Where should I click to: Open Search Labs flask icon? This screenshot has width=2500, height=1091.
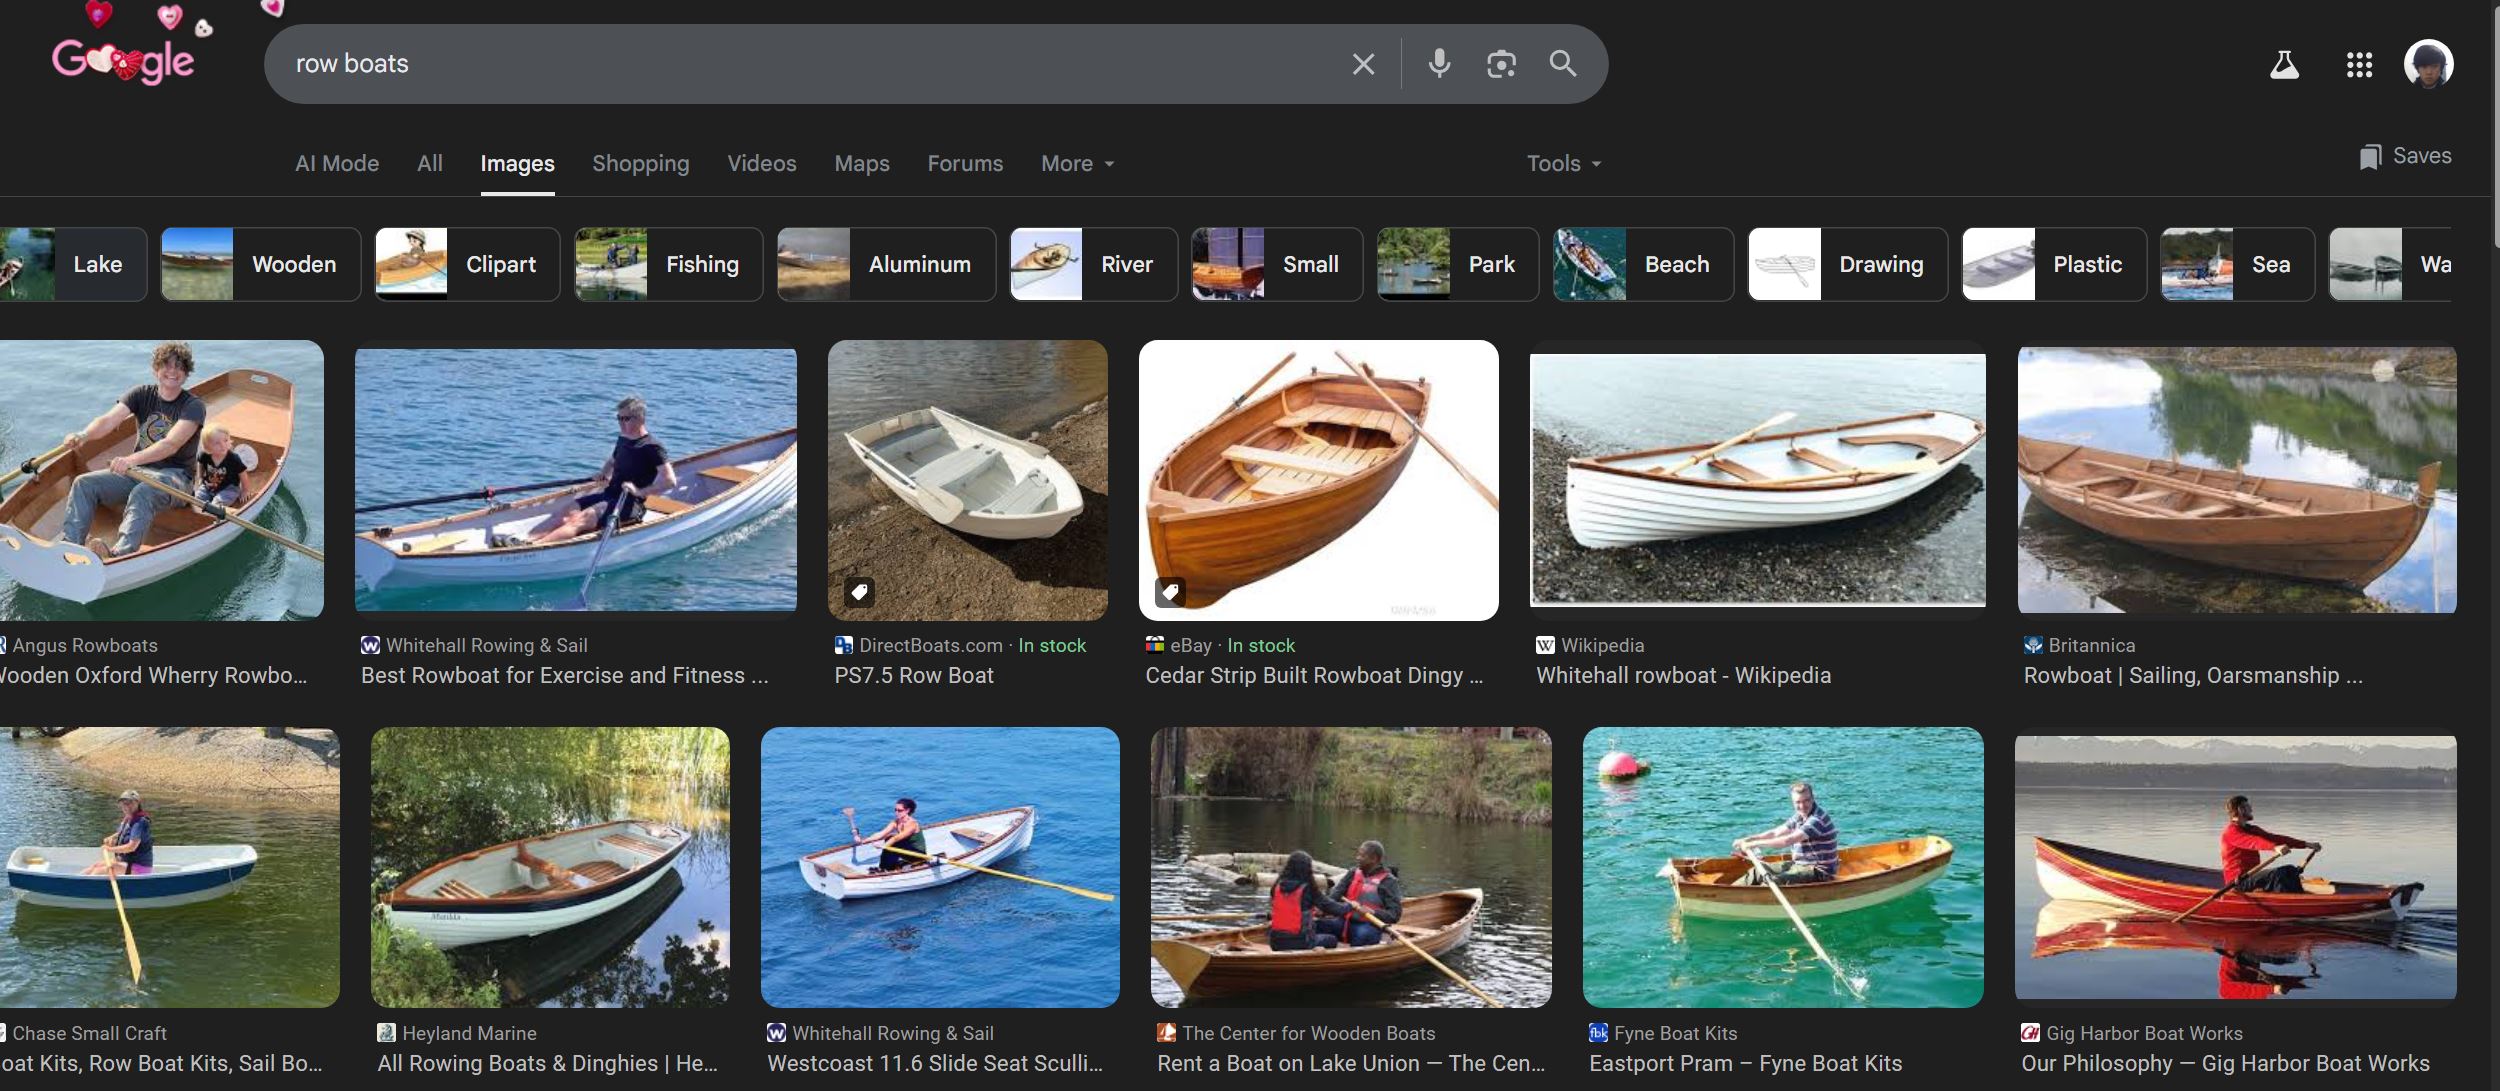pyautogui.click(x=2284, y=65)
